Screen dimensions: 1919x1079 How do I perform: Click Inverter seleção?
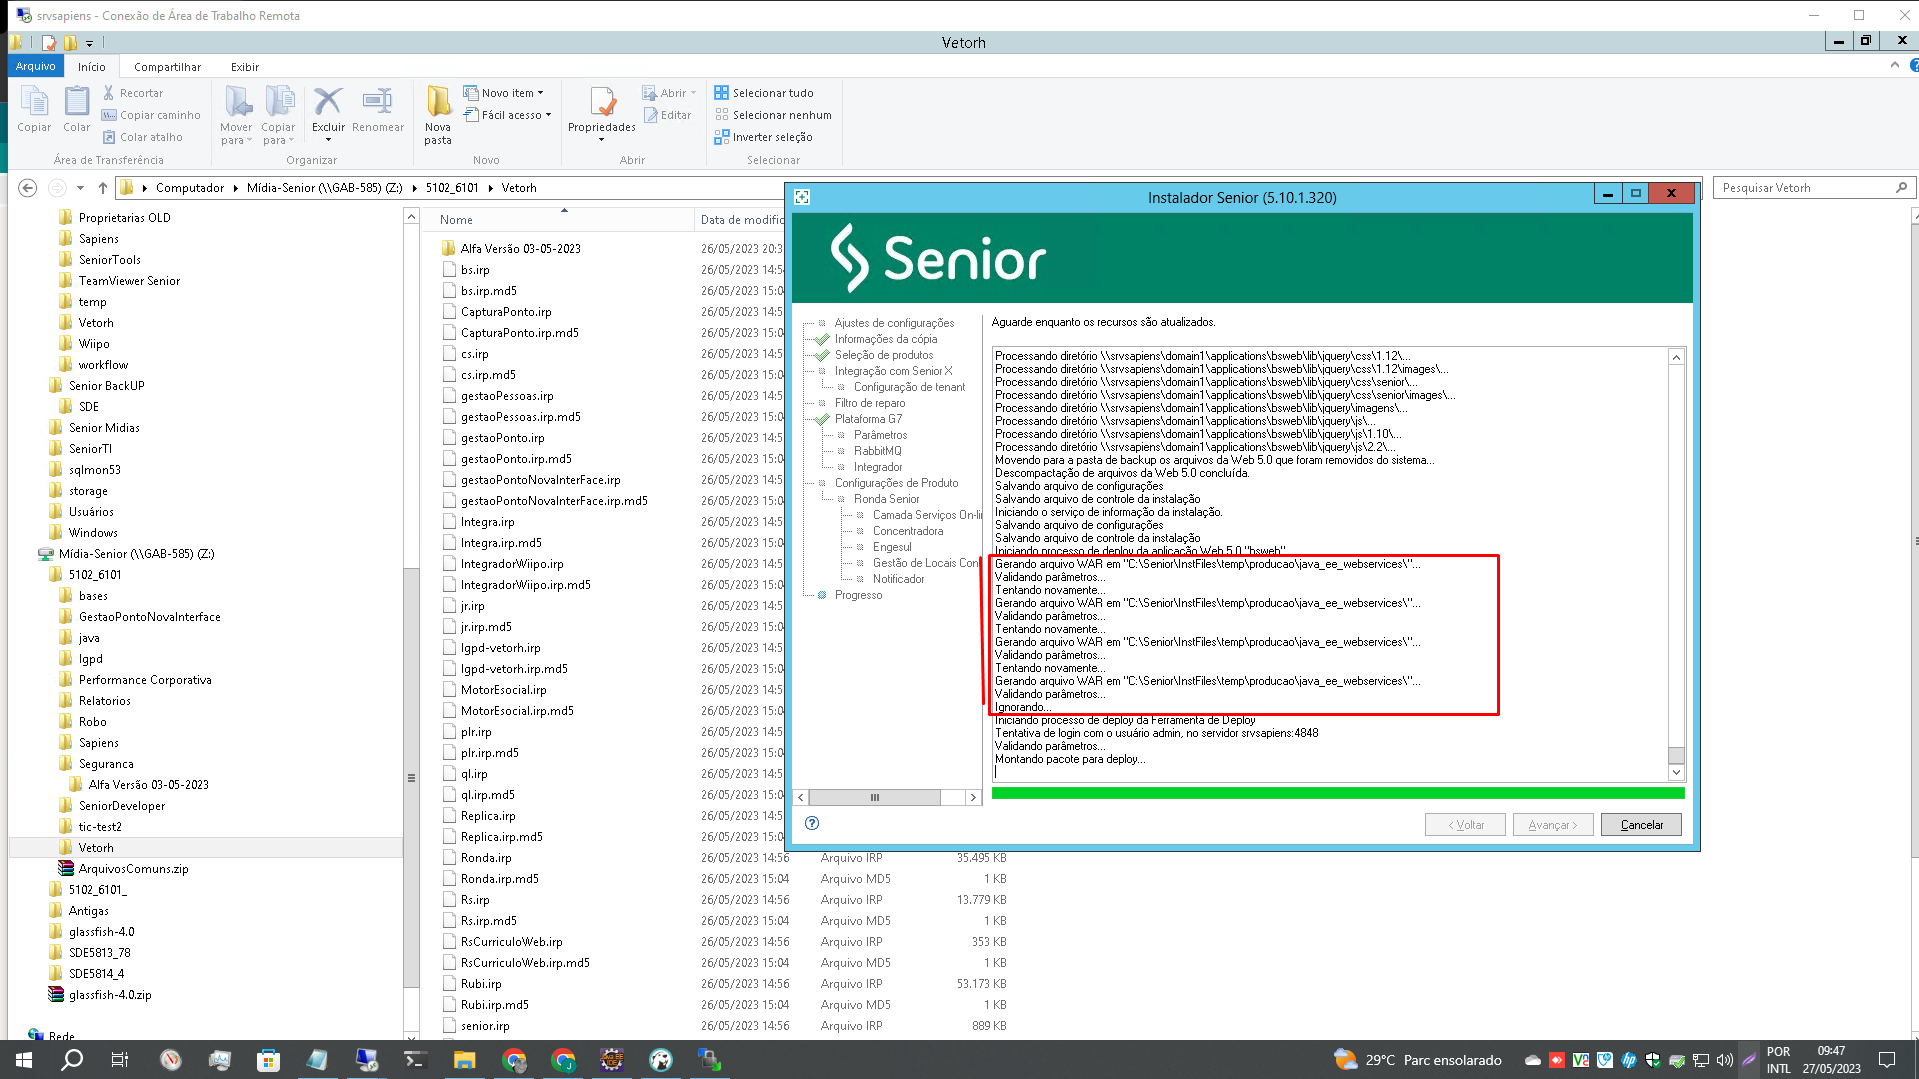pyautogui.click(x=763, y=137)
